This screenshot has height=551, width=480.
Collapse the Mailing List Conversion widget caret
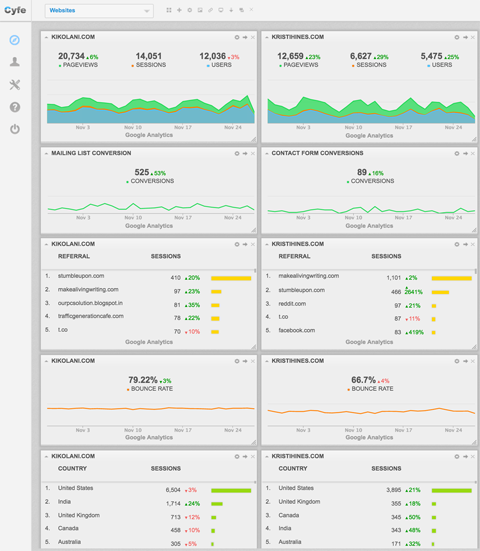tap(46, 154)
